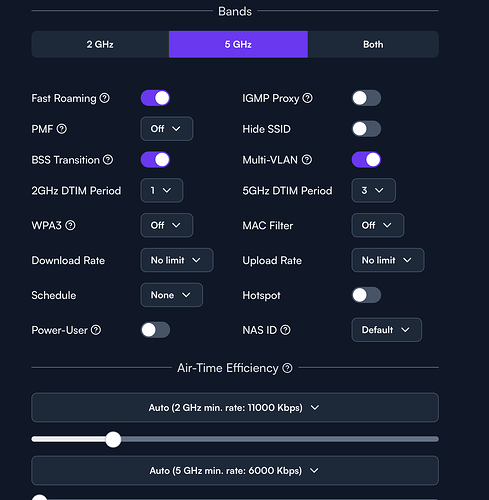Disable the Fast Roaming toggle
Screen dimensions: 489x500
[x=155, y=98]
